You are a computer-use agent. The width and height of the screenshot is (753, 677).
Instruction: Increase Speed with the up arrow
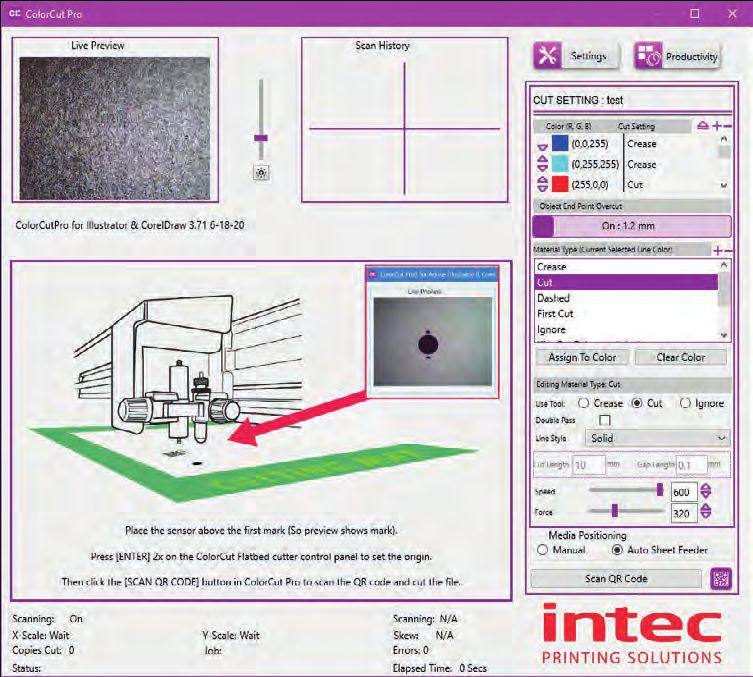point(705,487)
